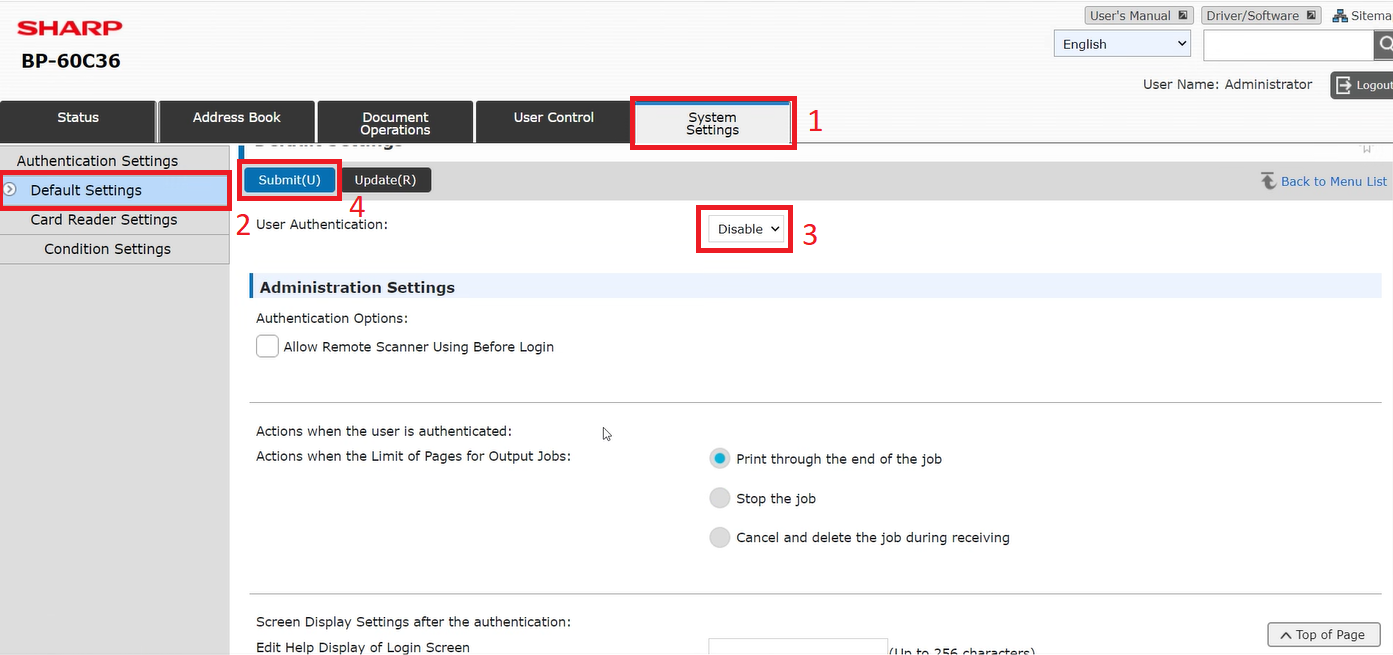The height and width of the screenshot is (655, 1393).
Task: Switch to the Address Book tab
Action: 236,116
